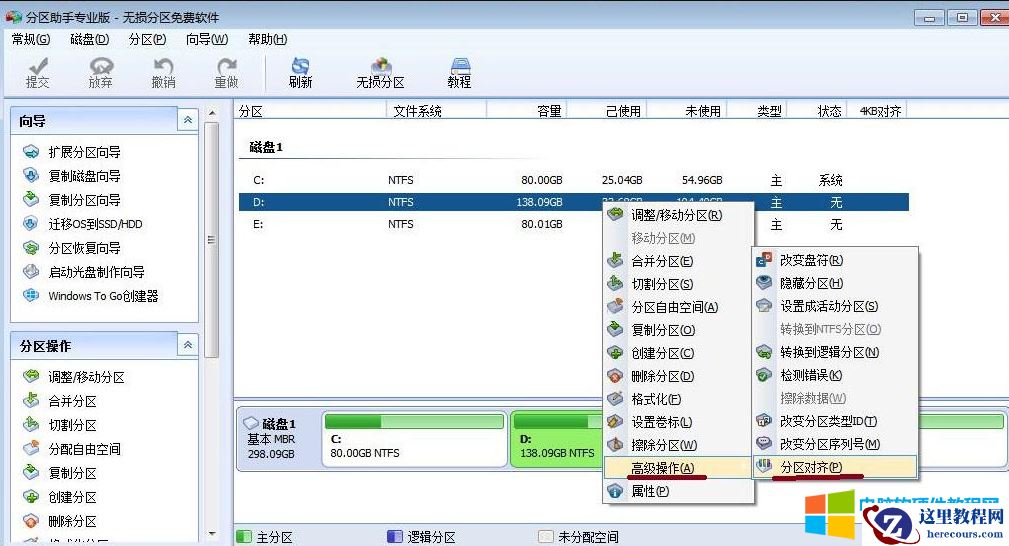The height and width of the screenshot is (546, 1009).
Task: Open the 教程 (Tutorial) toolbar icon
Action: click(459, 73)
